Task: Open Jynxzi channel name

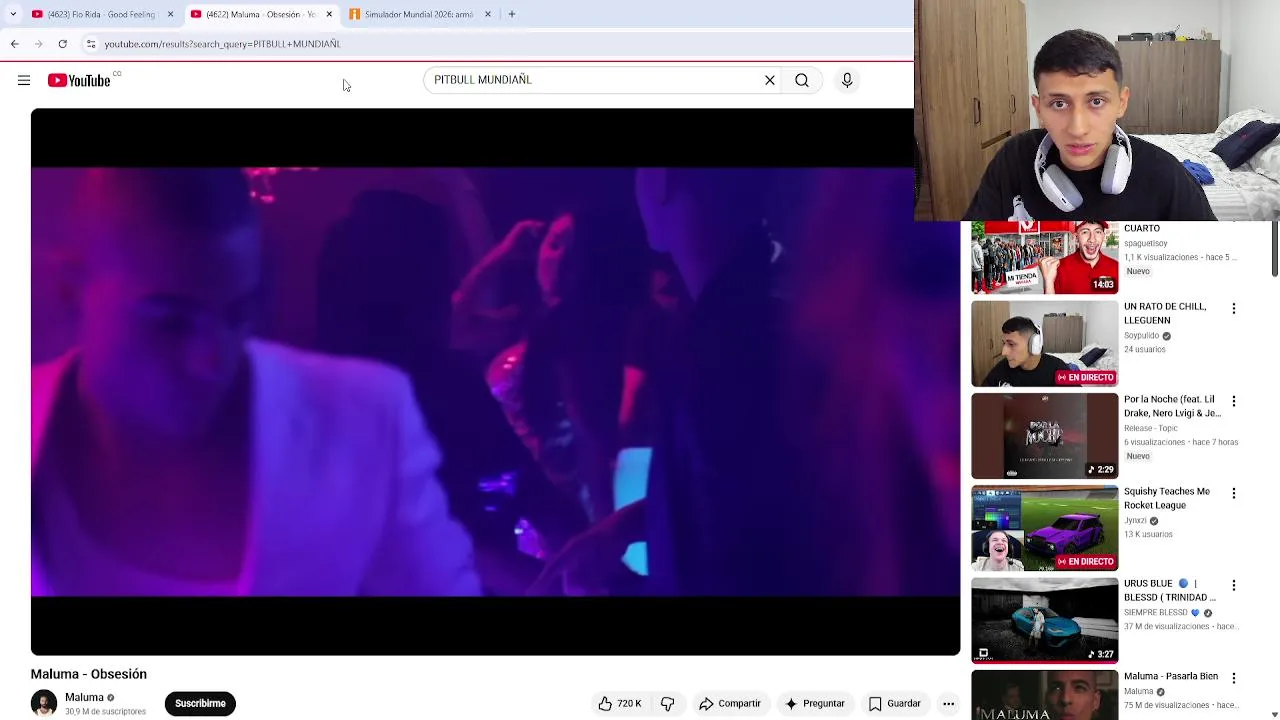Action: point(1135,521)
